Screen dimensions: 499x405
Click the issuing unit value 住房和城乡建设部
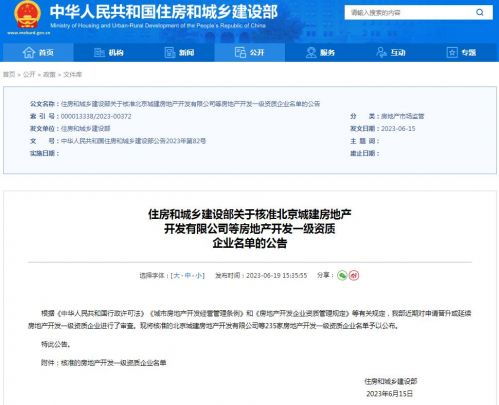pyautogui.click(x=85, y=129)
